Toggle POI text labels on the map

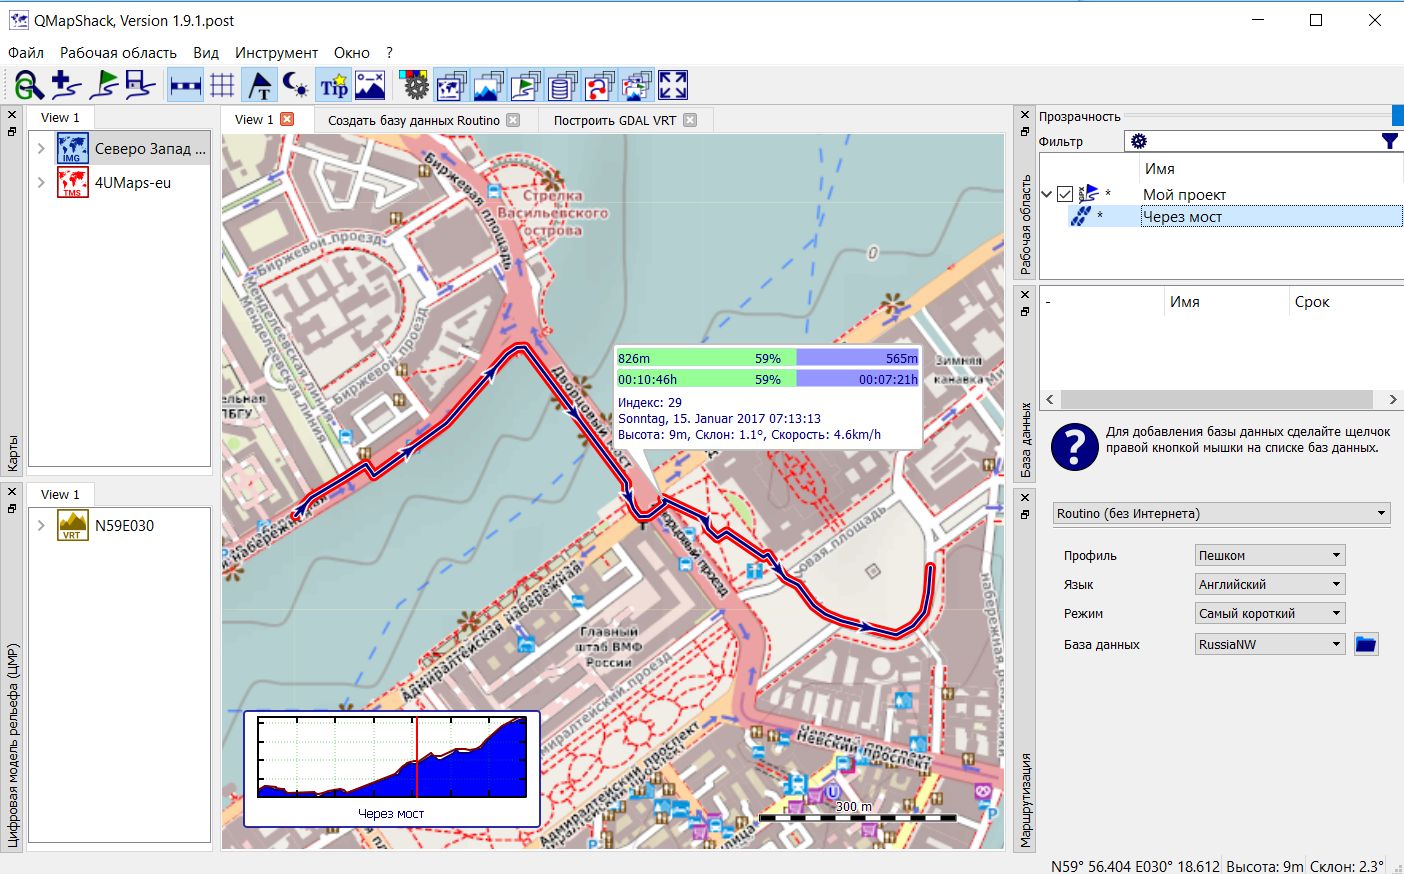[259, 86]
